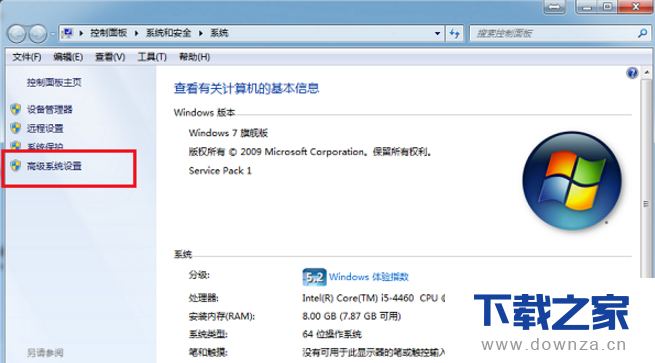Click the shield icon beside 高级系统设置
The width and height of the screenshot is (655, 363).
[16, 165]
